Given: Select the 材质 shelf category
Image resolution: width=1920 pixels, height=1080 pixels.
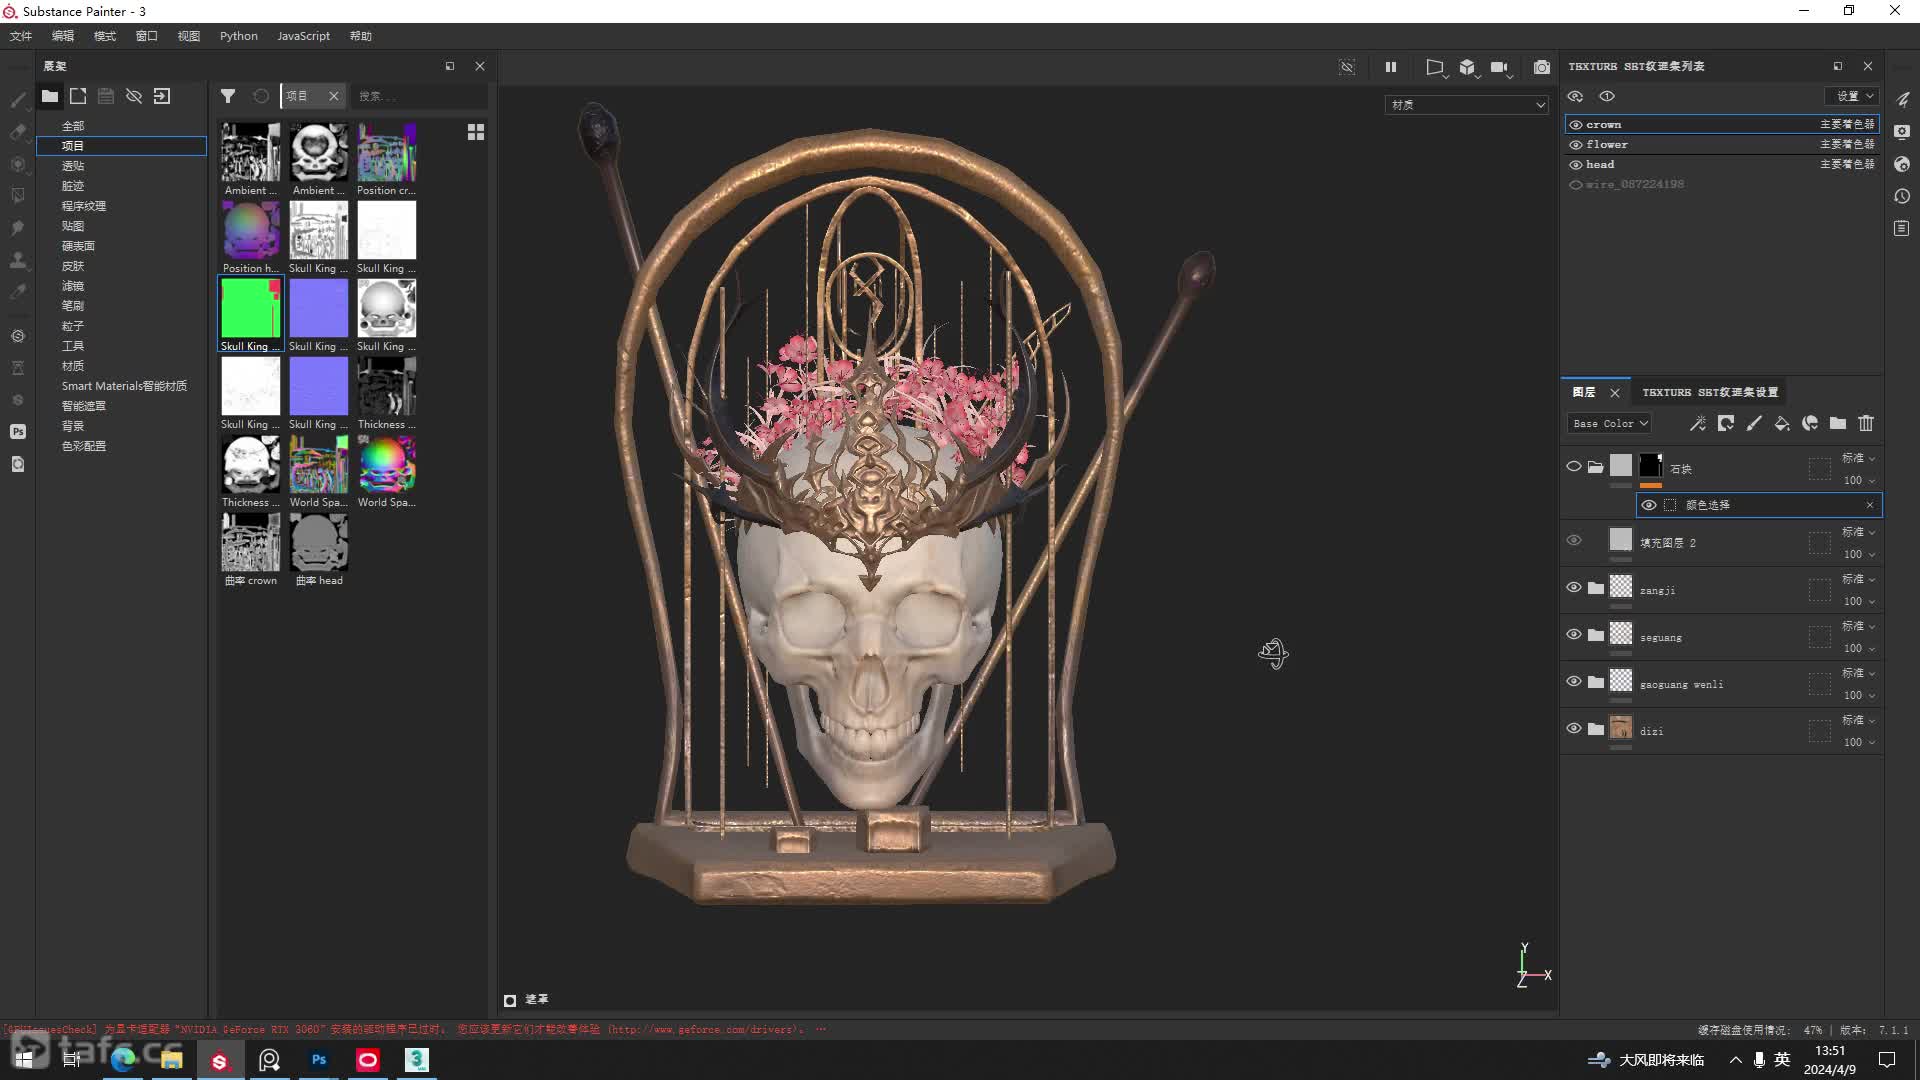Looking at the screenshot, I should point(73,366).
